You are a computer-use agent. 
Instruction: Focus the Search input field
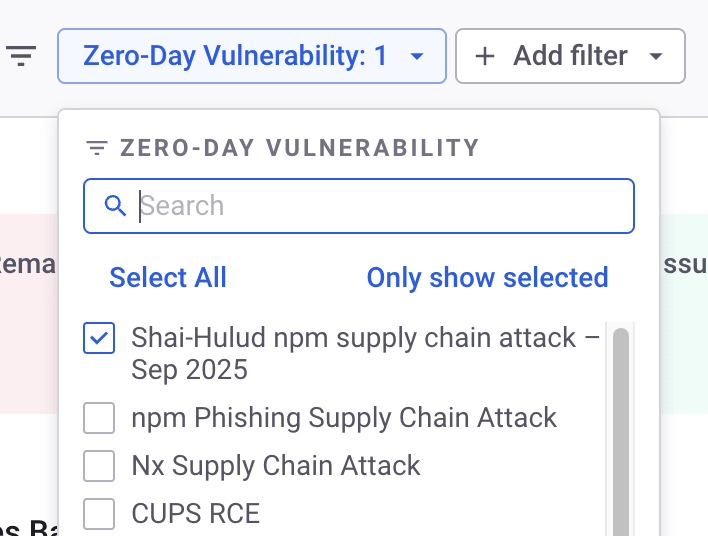(359, 206)
